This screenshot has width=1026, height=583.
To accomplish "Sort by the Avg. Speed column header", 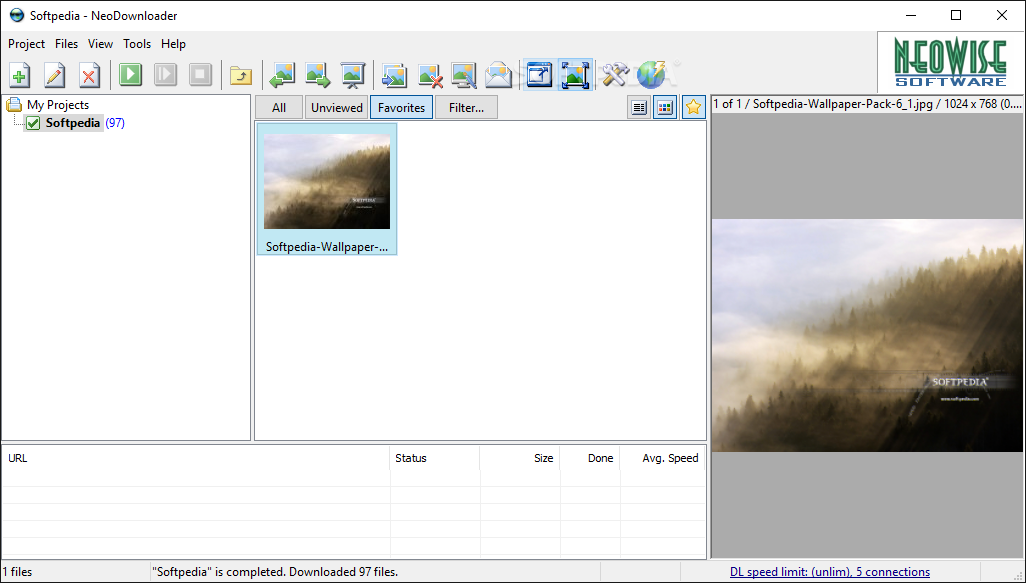I will coord(663,458).
